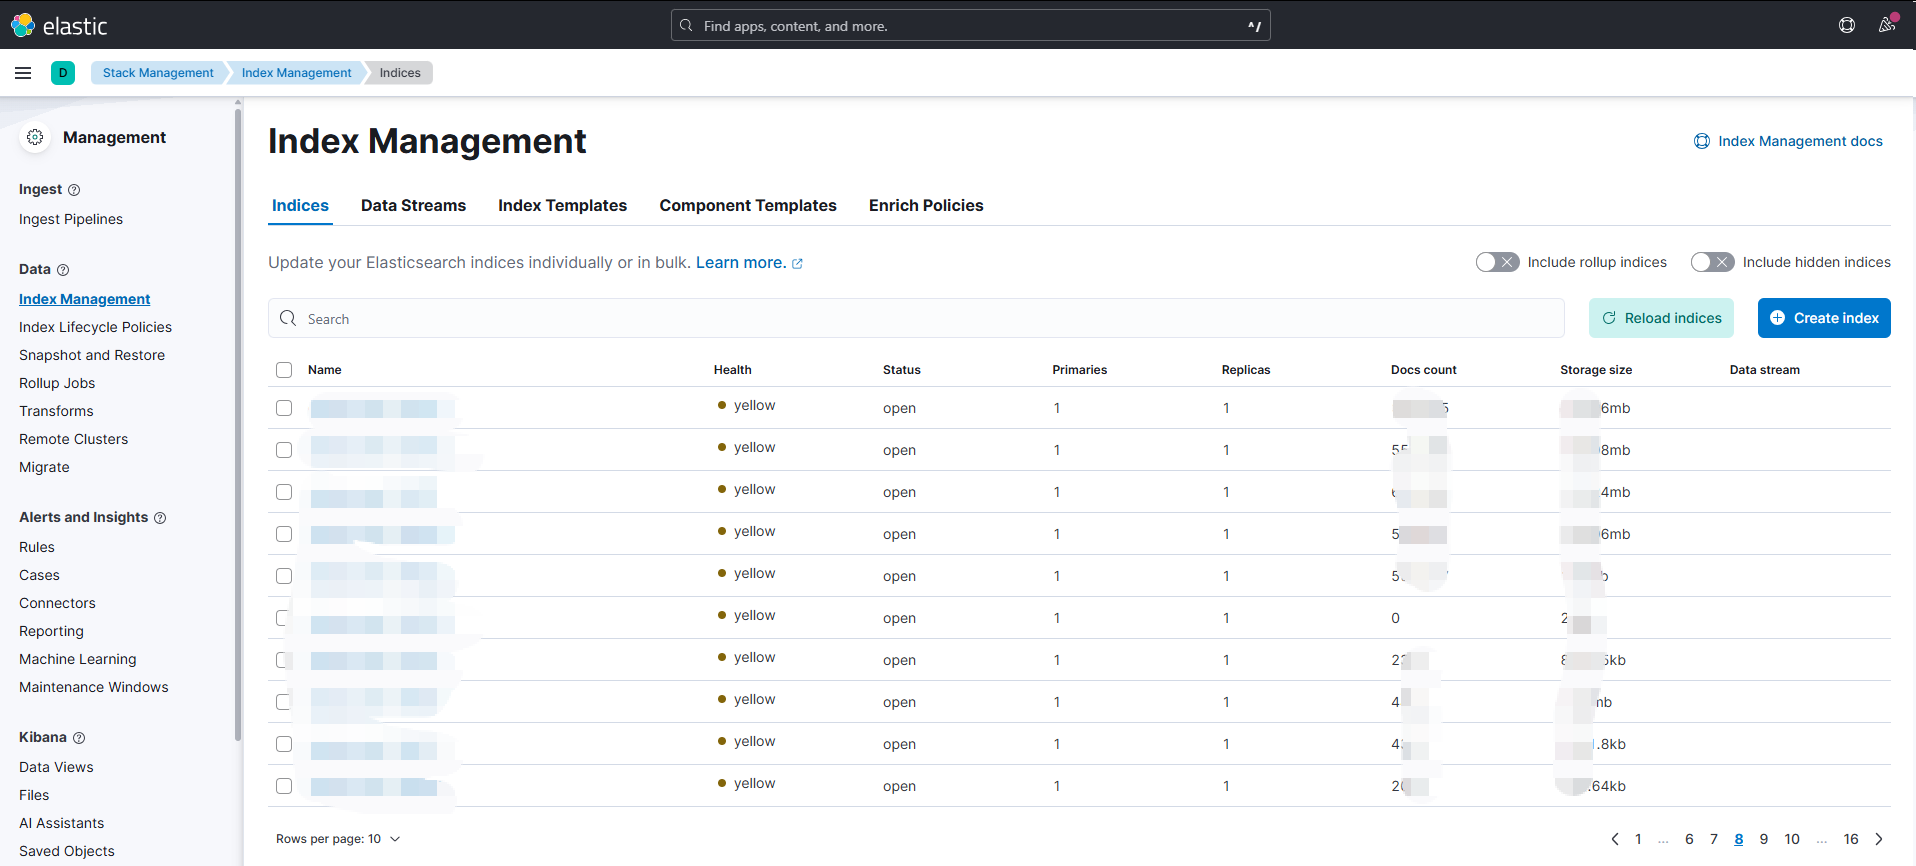Viewport: 1916px width, 866px height.
Task: Click the Index Management docs icon
Action: click(1702, 141)
